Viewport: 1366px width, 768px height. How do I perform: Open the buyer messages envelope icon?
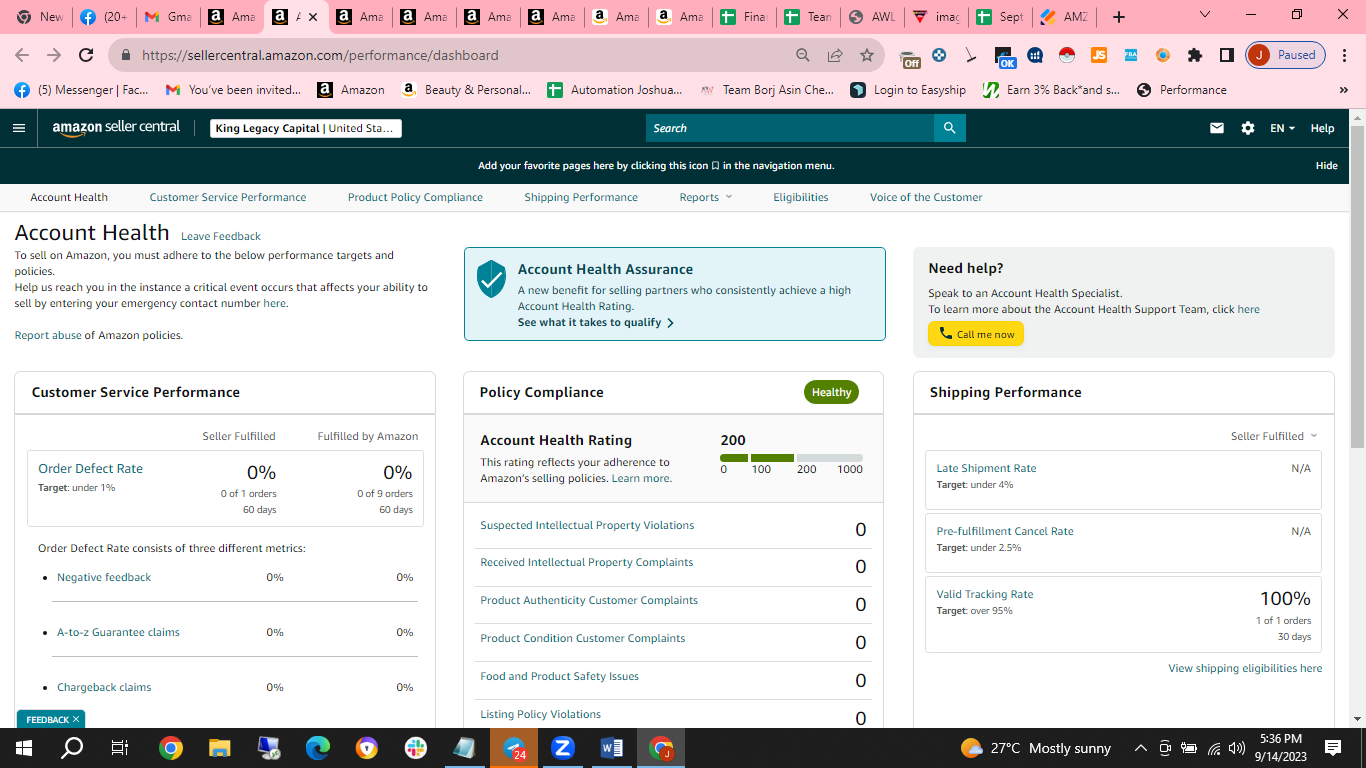(x=1217, y=128)
